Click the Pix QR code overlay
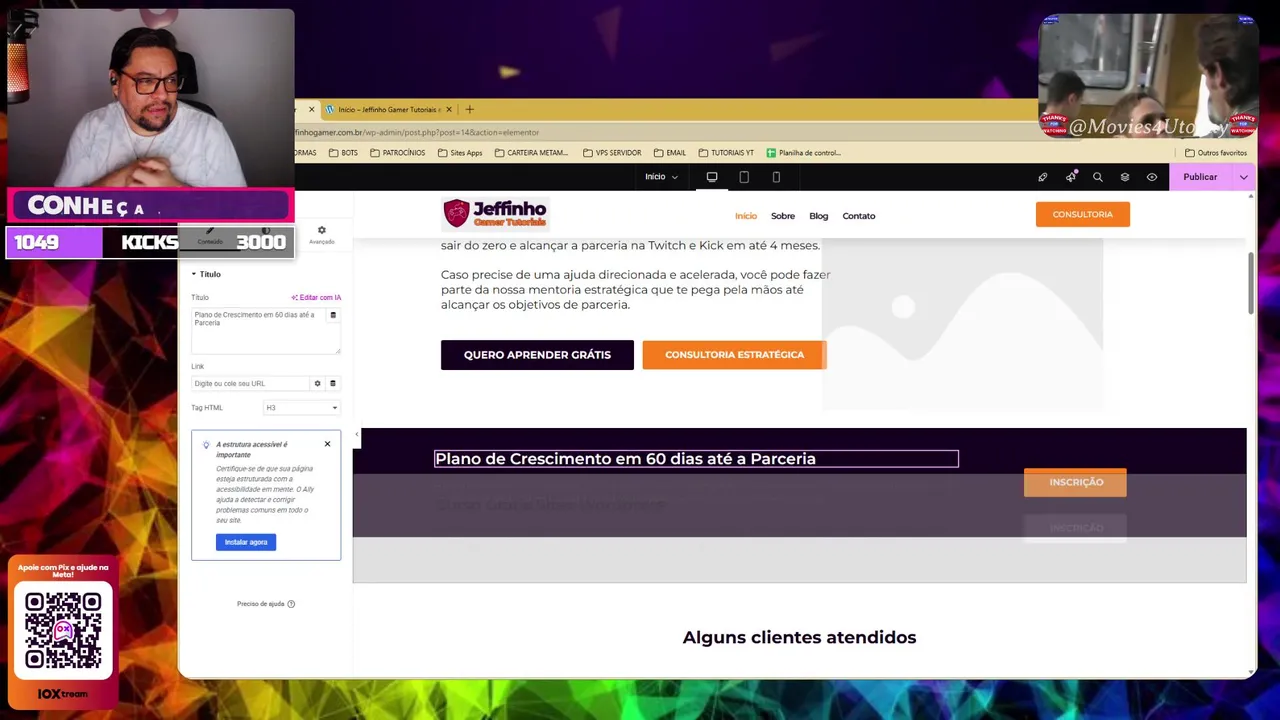Screen dimensions: 1280x720 (63, 631)
